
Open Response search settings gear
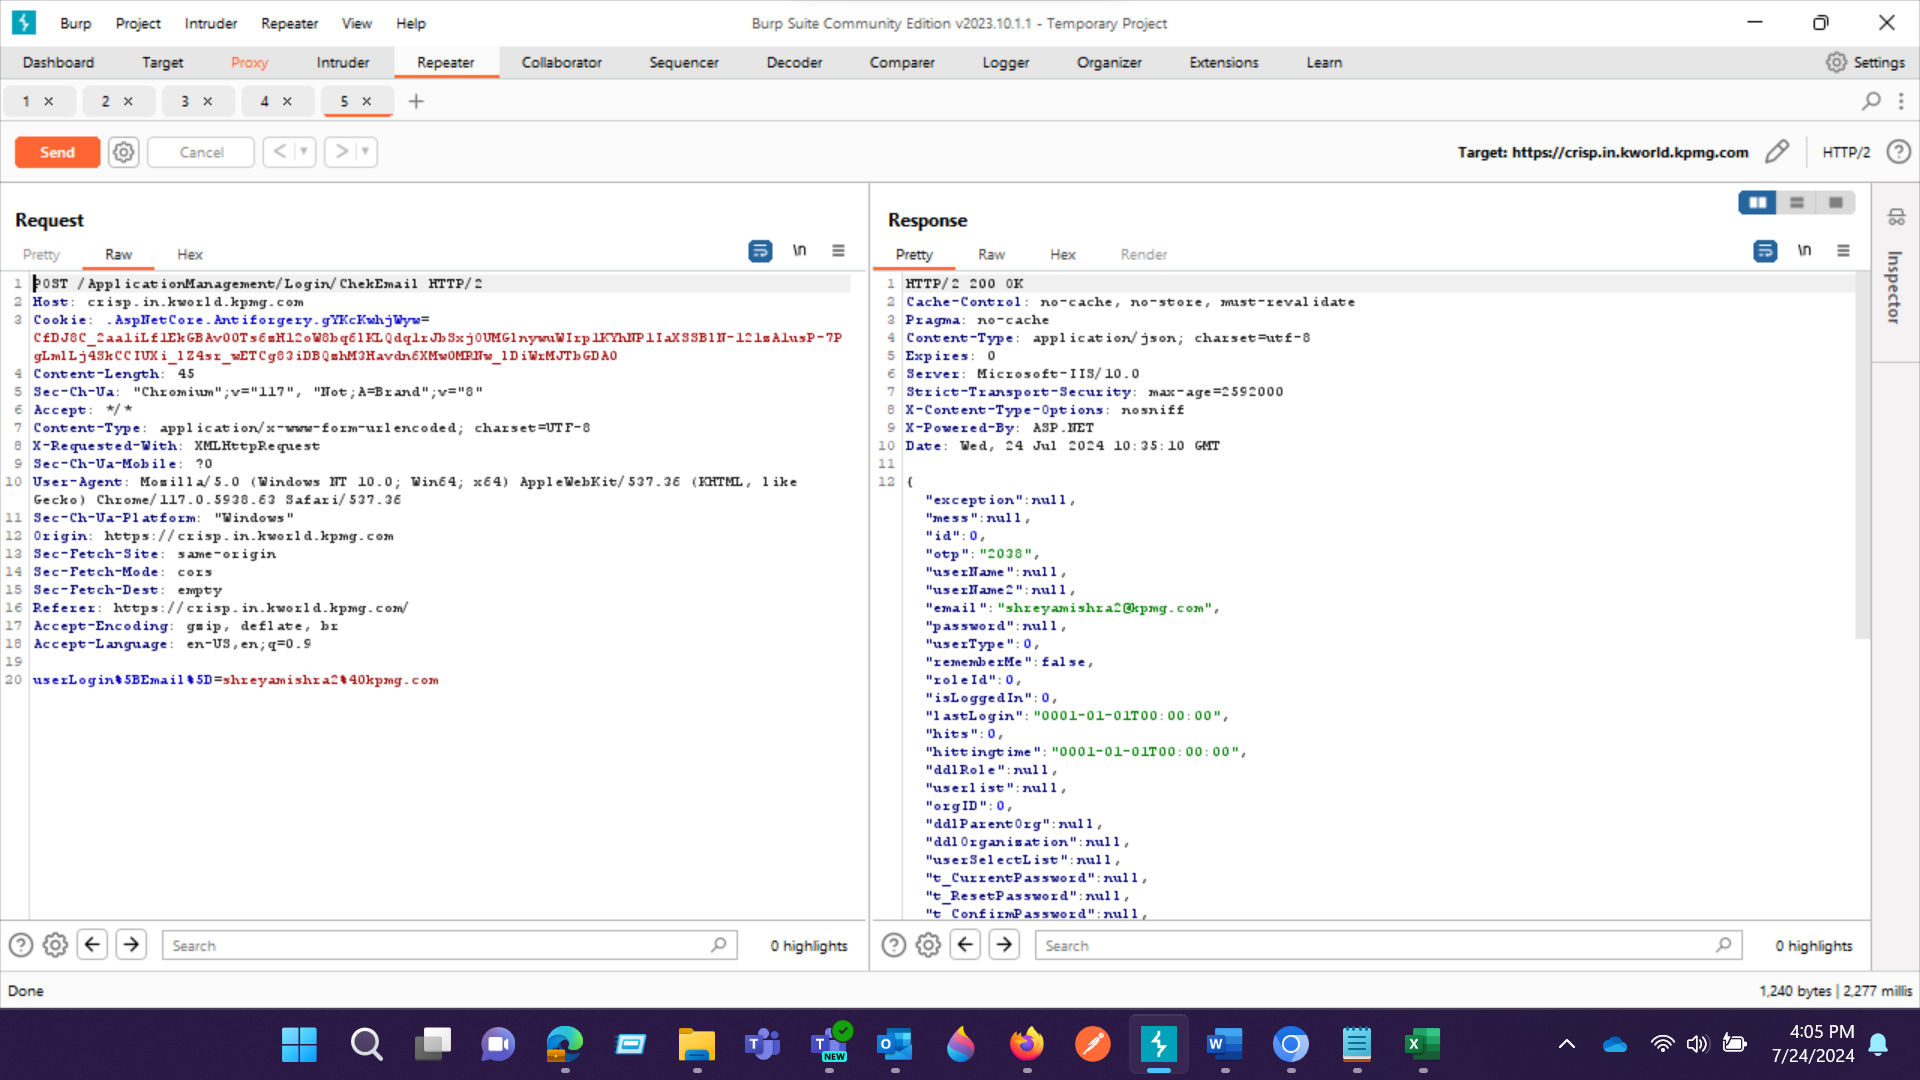[x=928, y=945]
